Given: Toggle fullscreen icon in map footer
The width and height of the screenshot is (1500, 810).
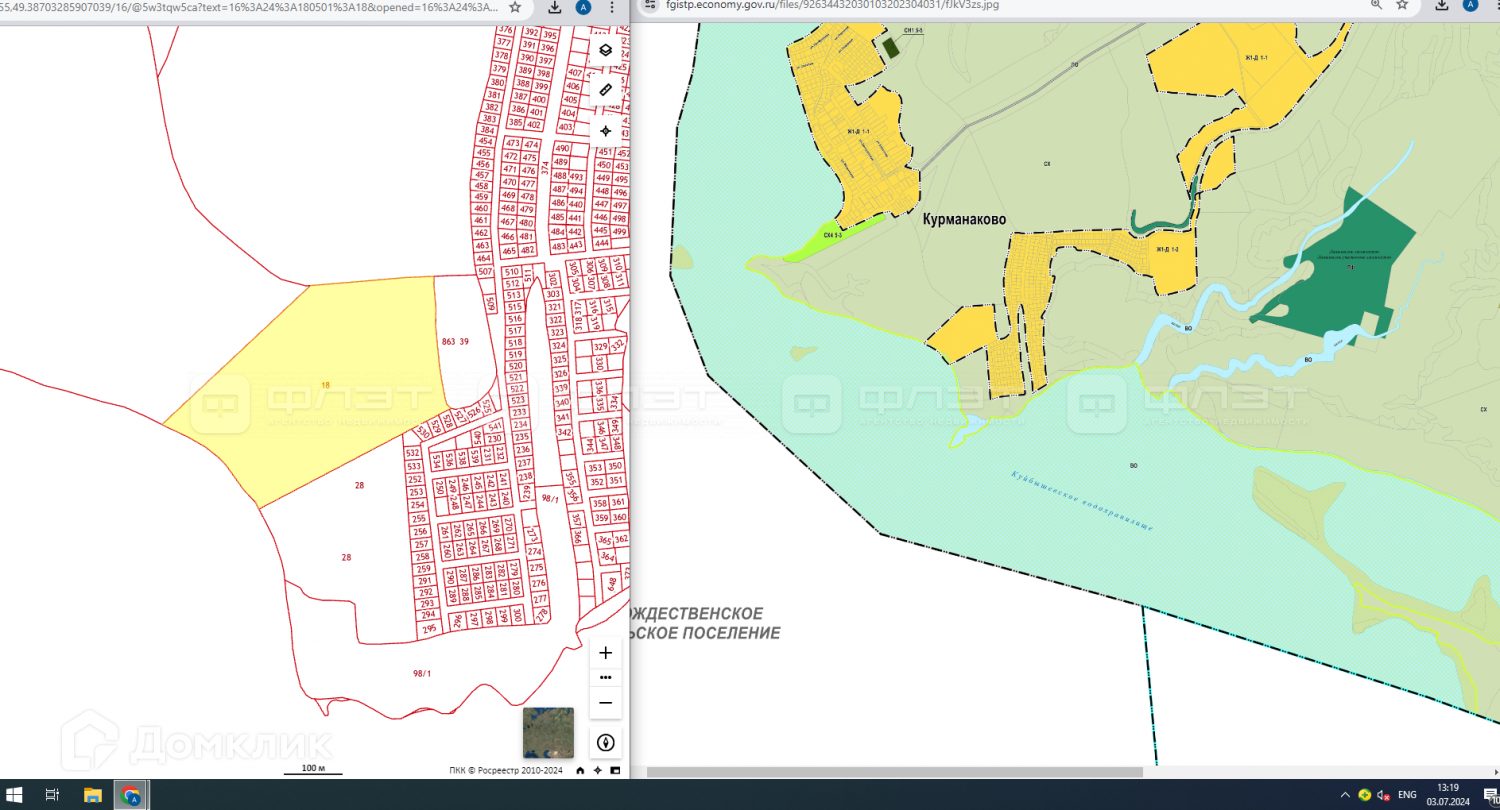Looking at the screenshot, I should (615, 770).
